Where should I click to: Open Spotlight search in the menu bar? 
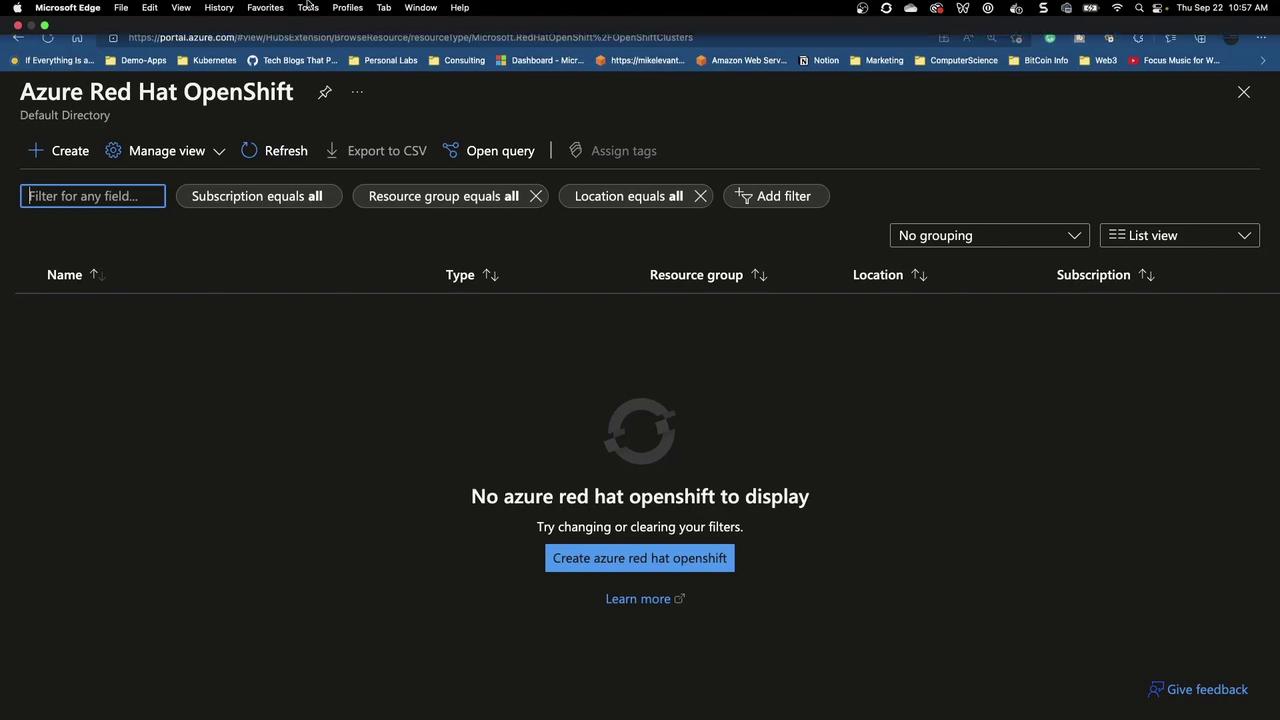1139,8
